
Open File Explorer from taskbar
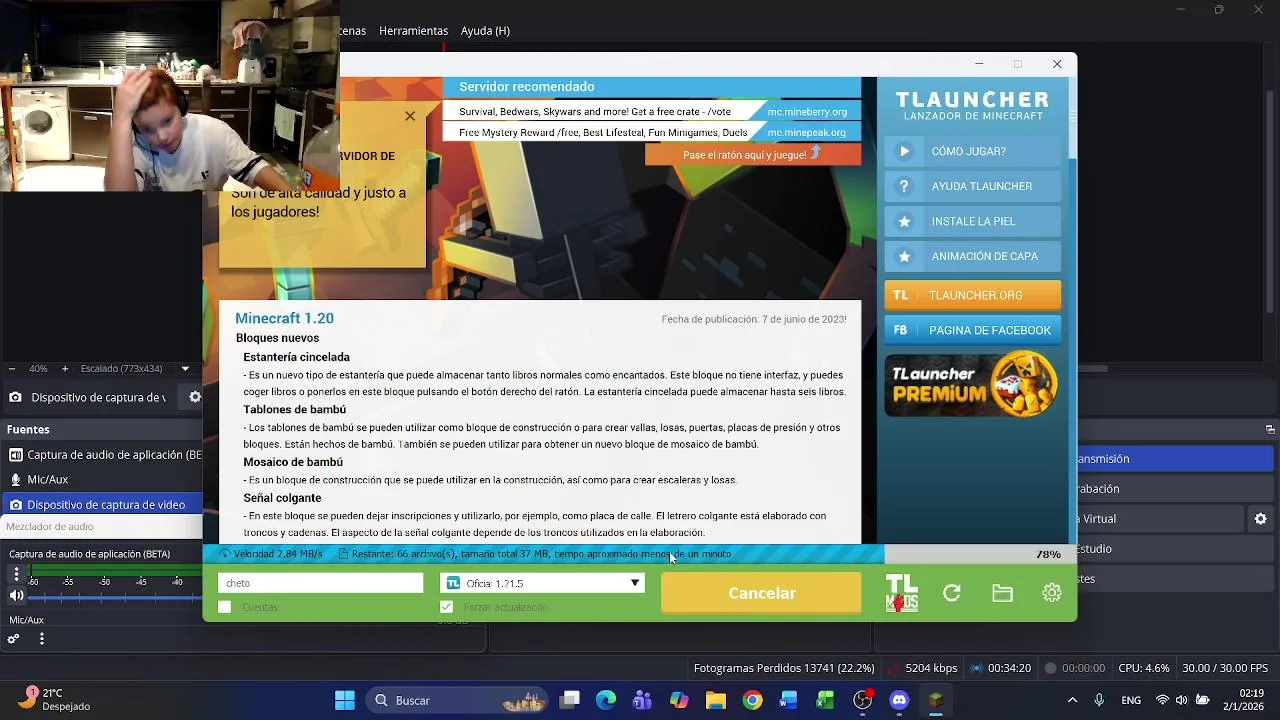(x=715, y=700)
